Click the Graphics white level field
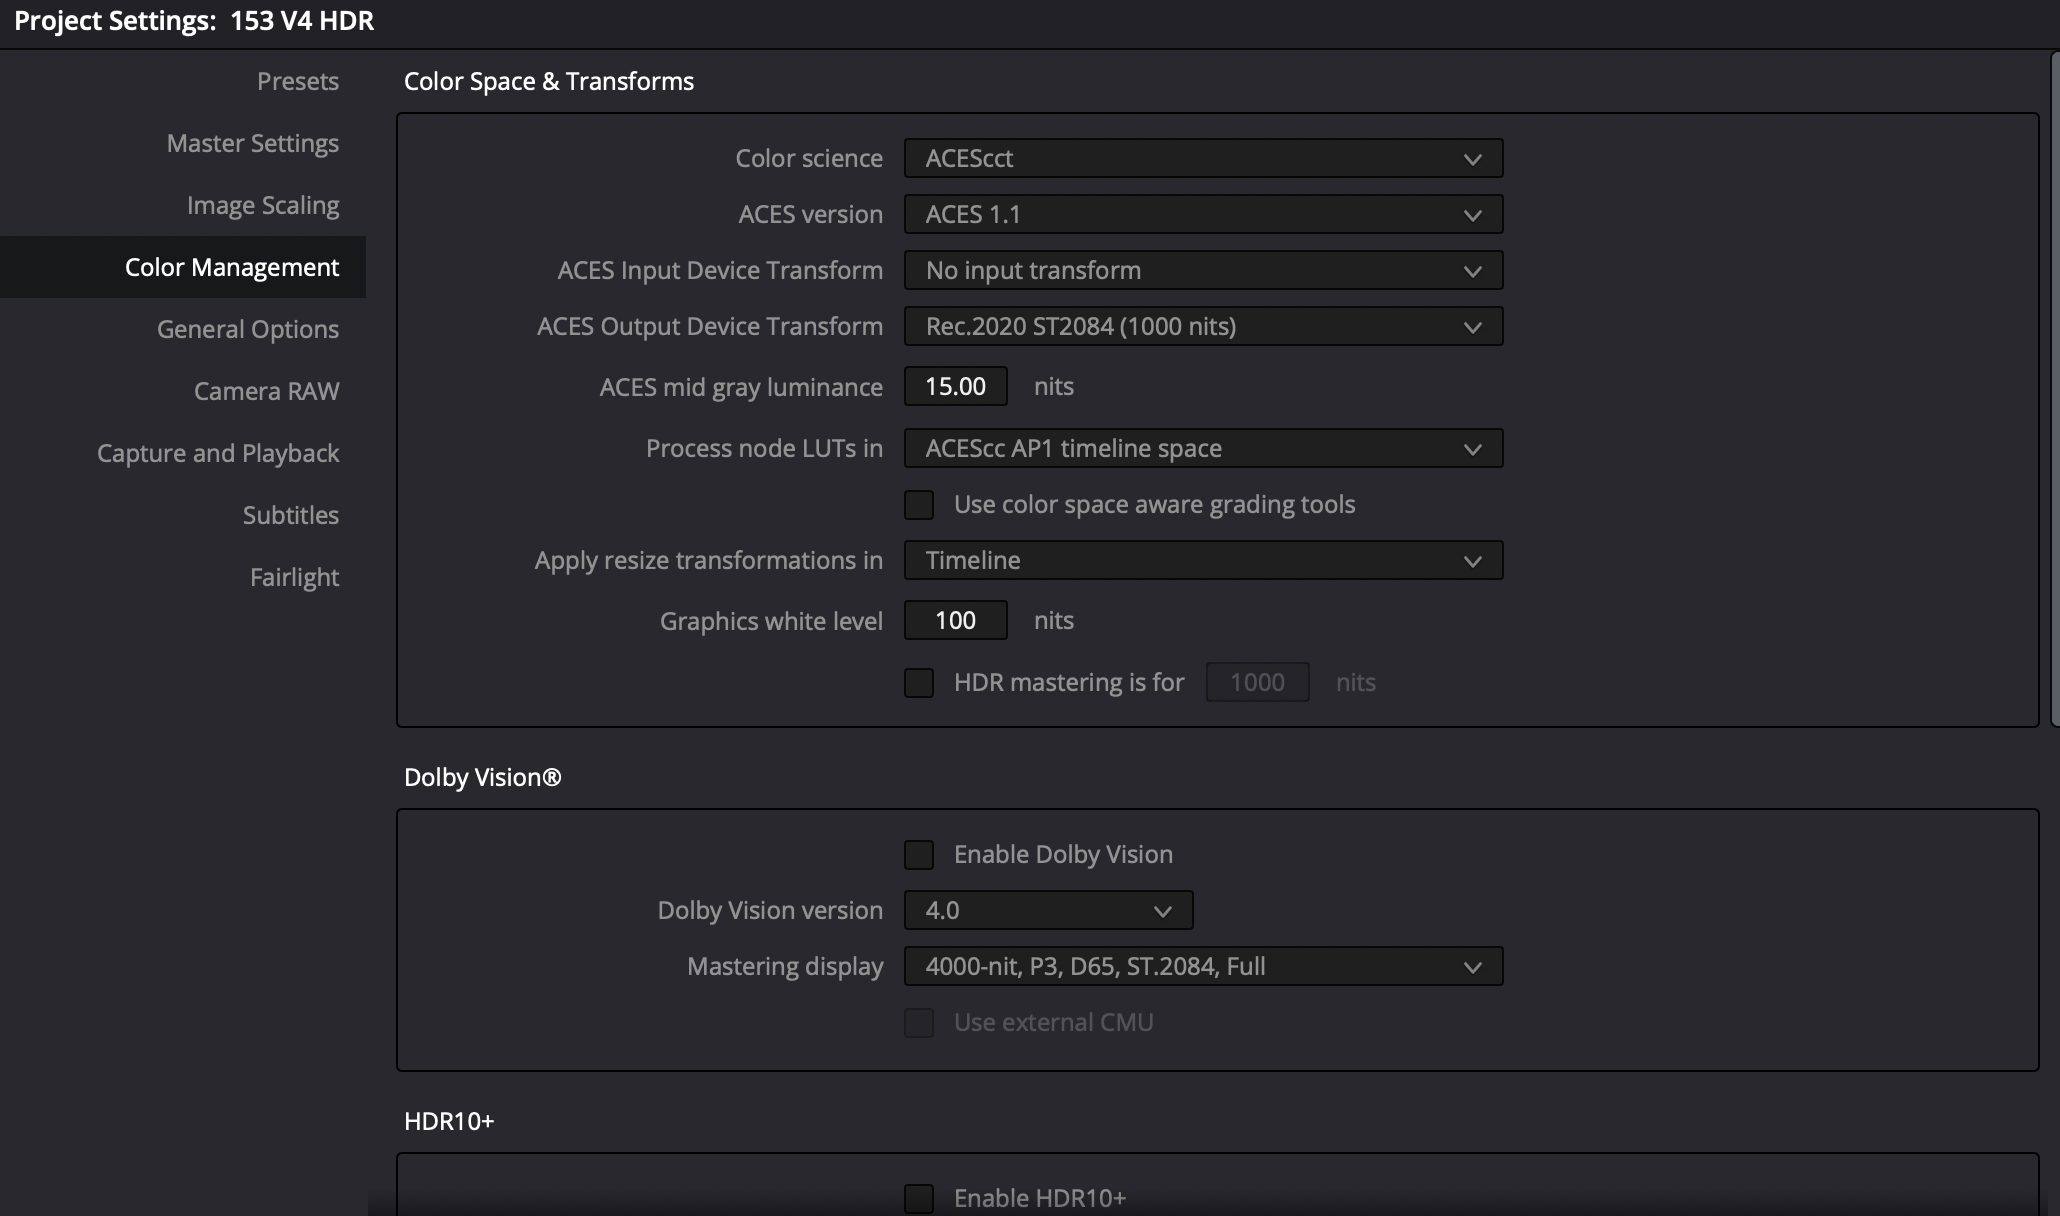This screenshot has width=2060, height=1216. pyautogui.click(x=955, y=620)
